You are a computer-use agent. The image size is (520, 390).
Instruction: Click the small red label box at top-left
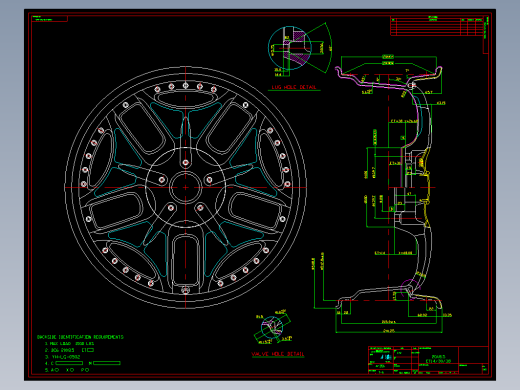[49, 19]
